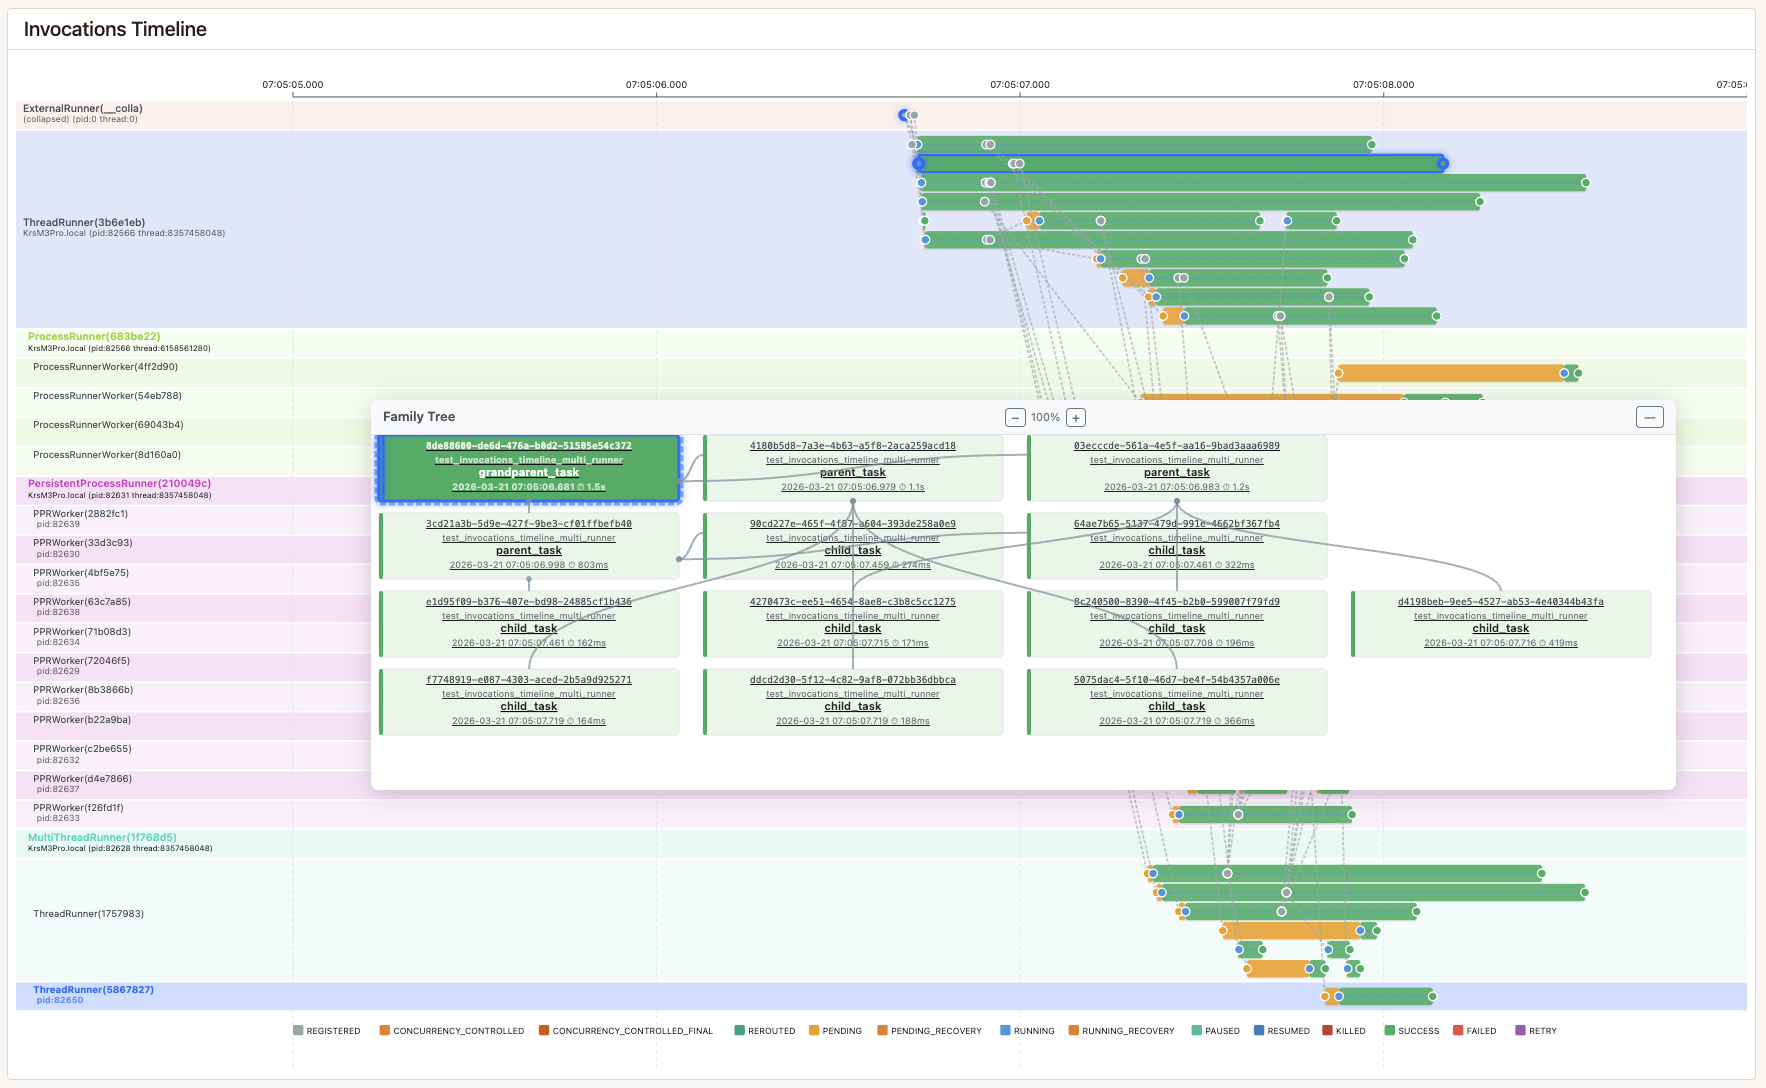Click the CONCURRENCY_CONTROLLED legend icon

385,1030
